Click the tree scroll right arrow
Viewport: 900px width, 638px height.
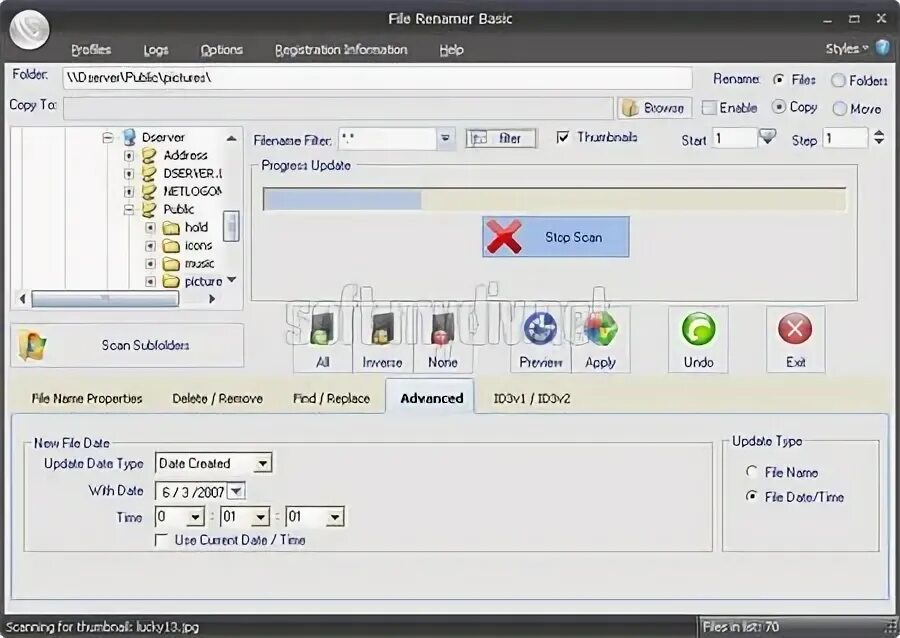[212, 299]
